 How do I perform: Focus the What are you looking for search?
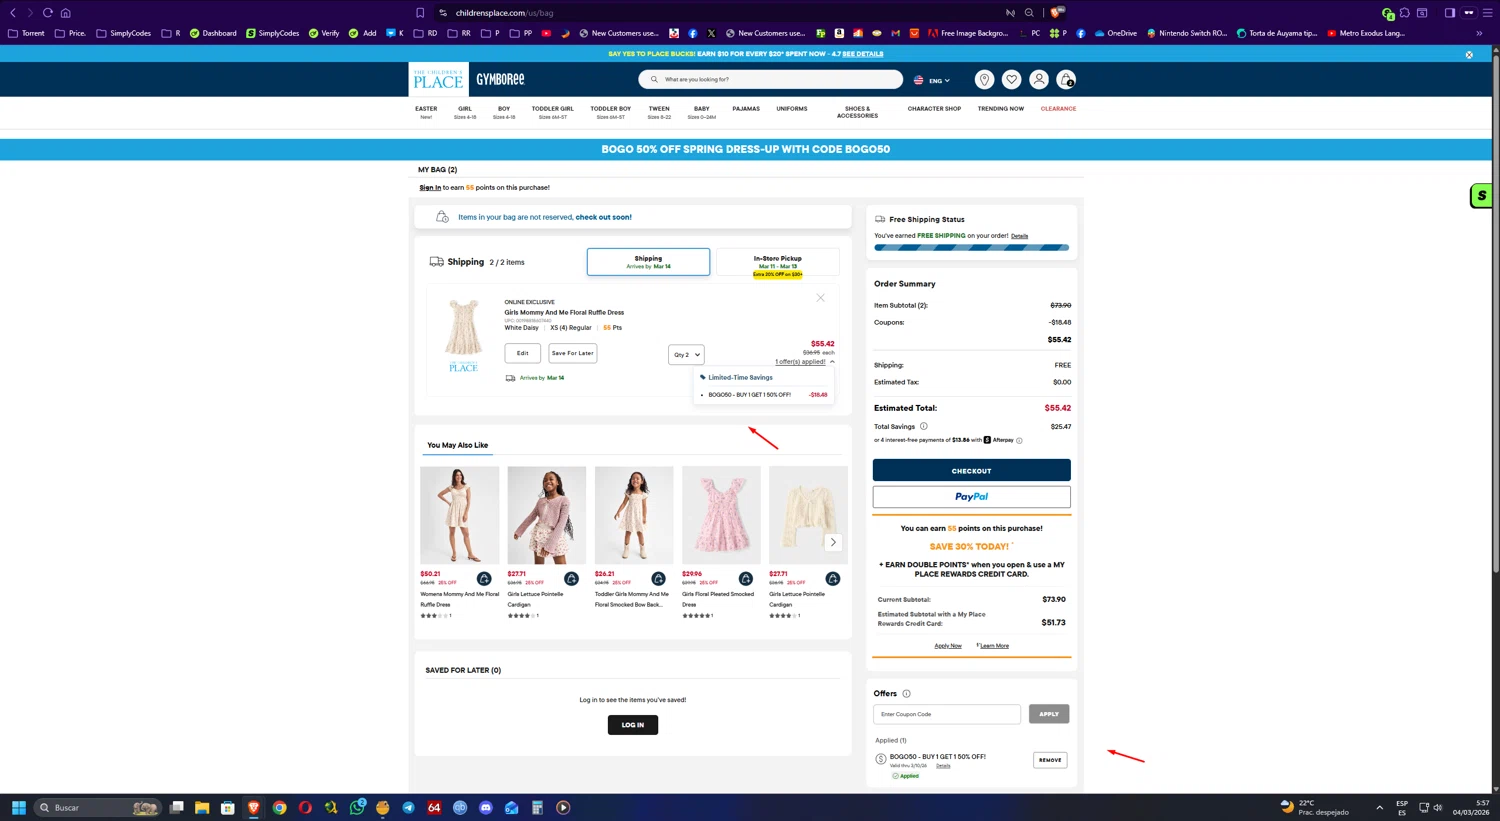pyautogui.click(x=771, y=79)
